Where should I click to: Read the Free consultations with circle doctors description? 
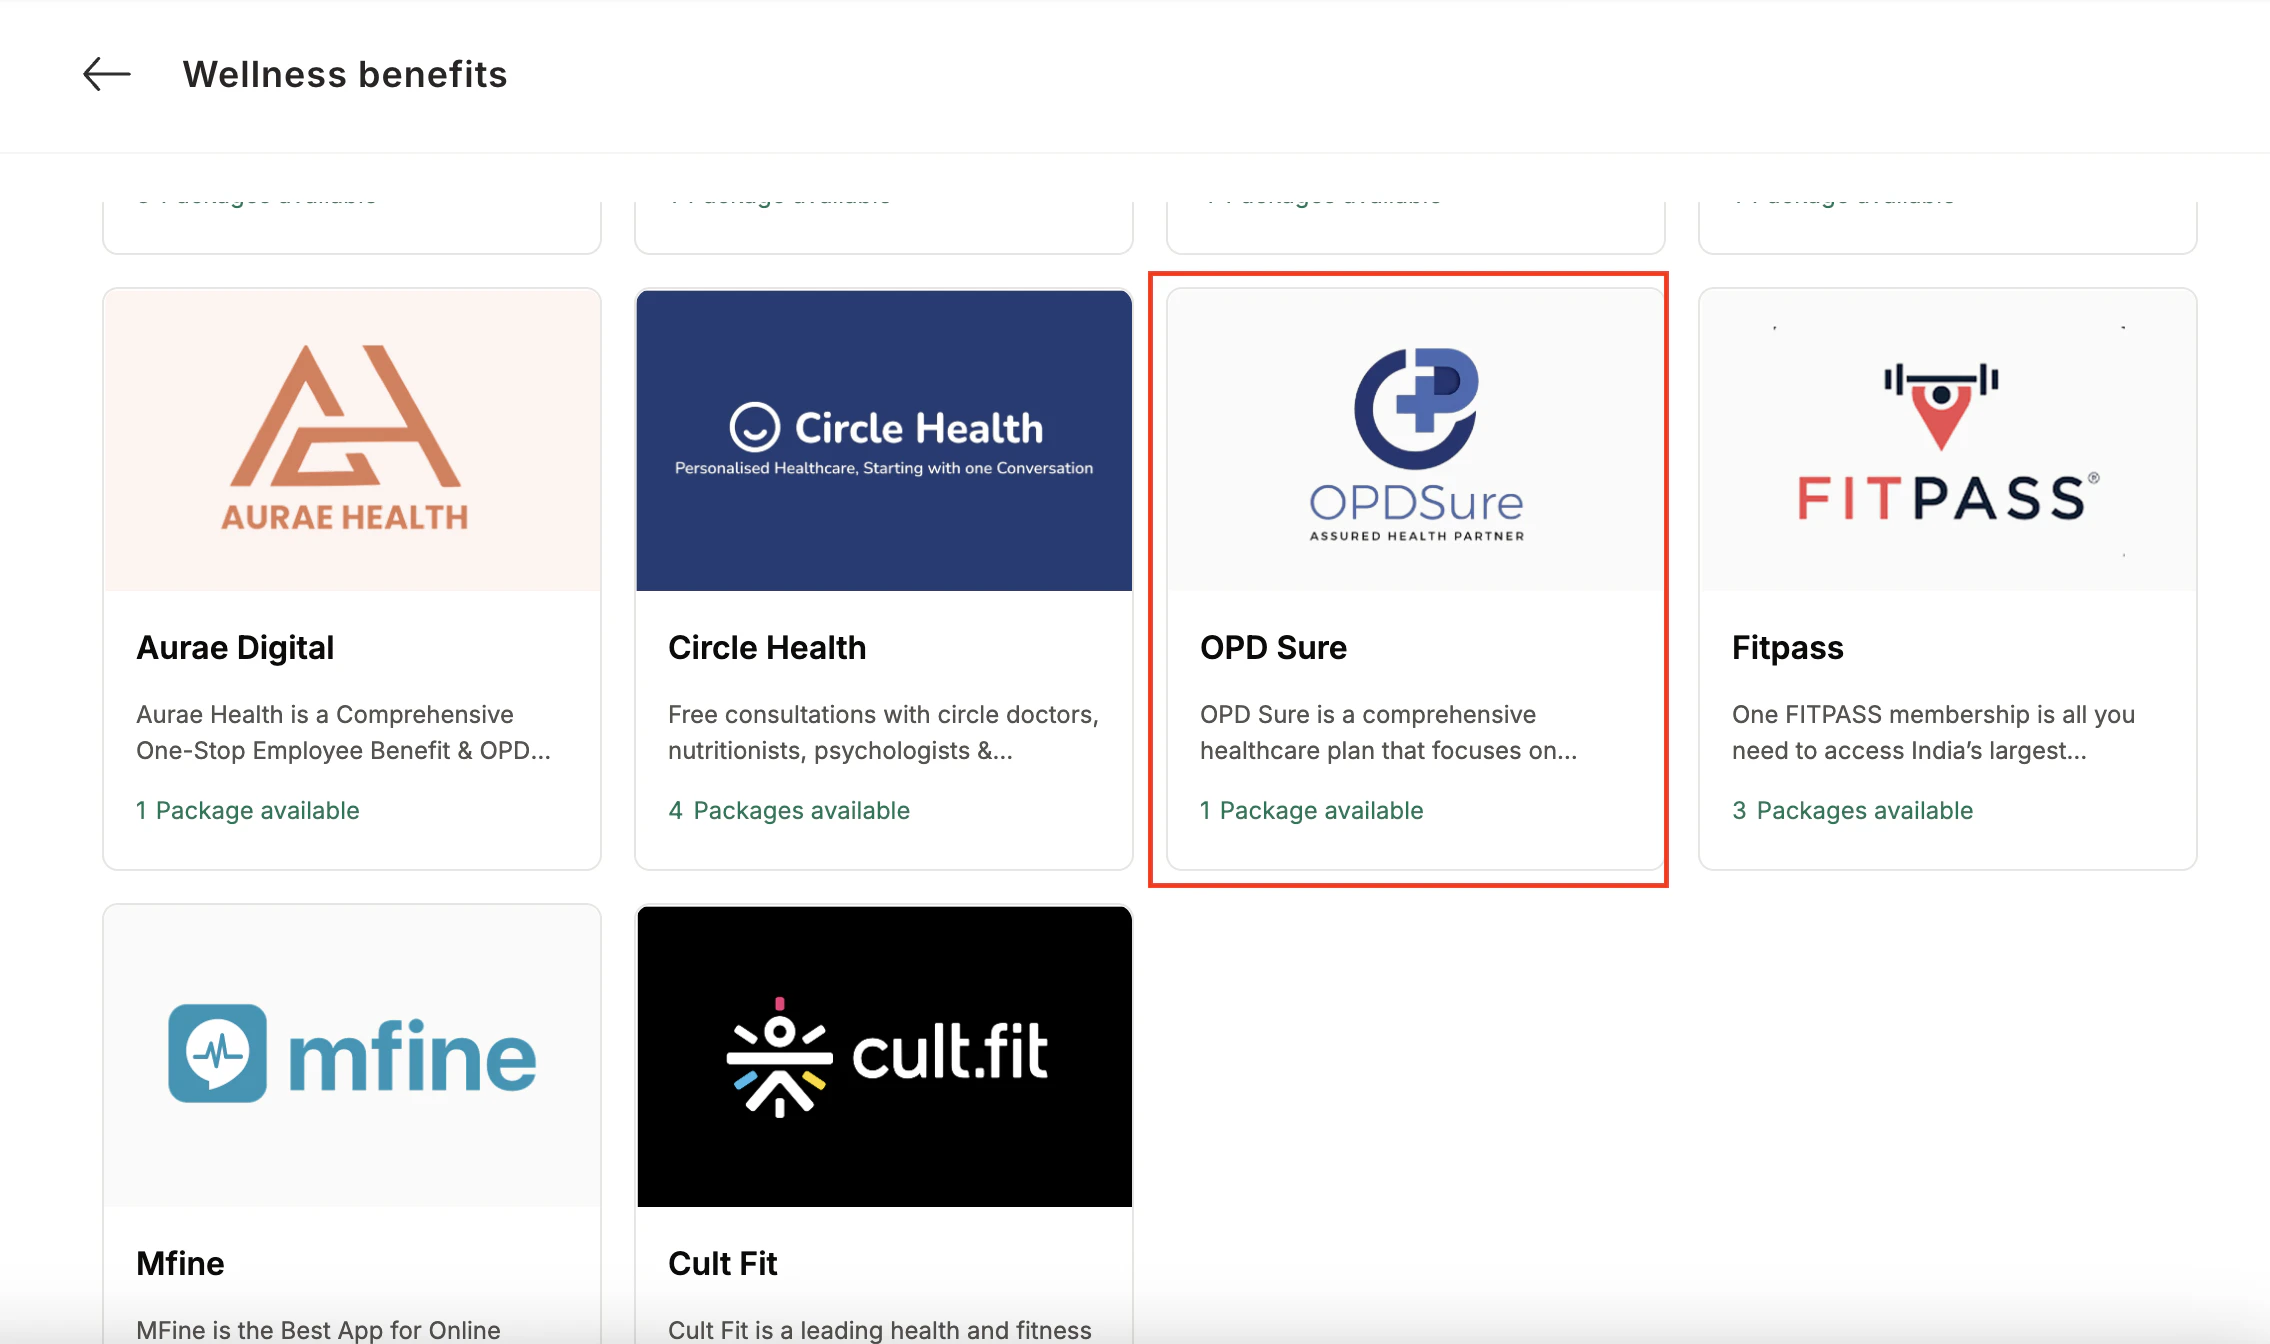(x=883, y=732)
